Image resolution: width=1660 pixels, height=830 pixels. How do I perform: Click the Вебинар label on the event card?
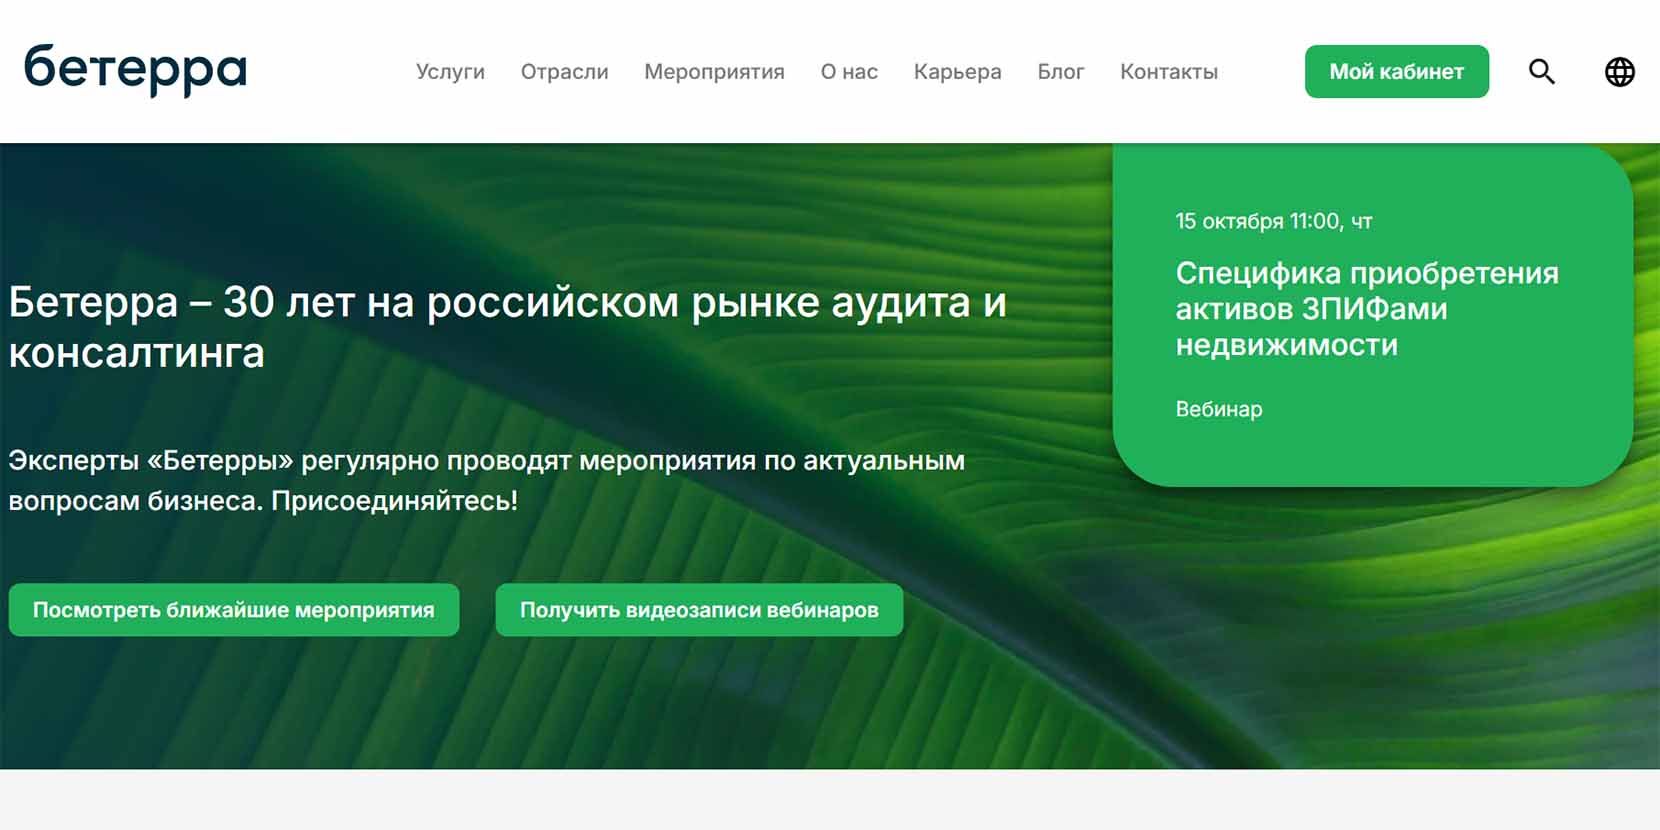click(1218, 409)
